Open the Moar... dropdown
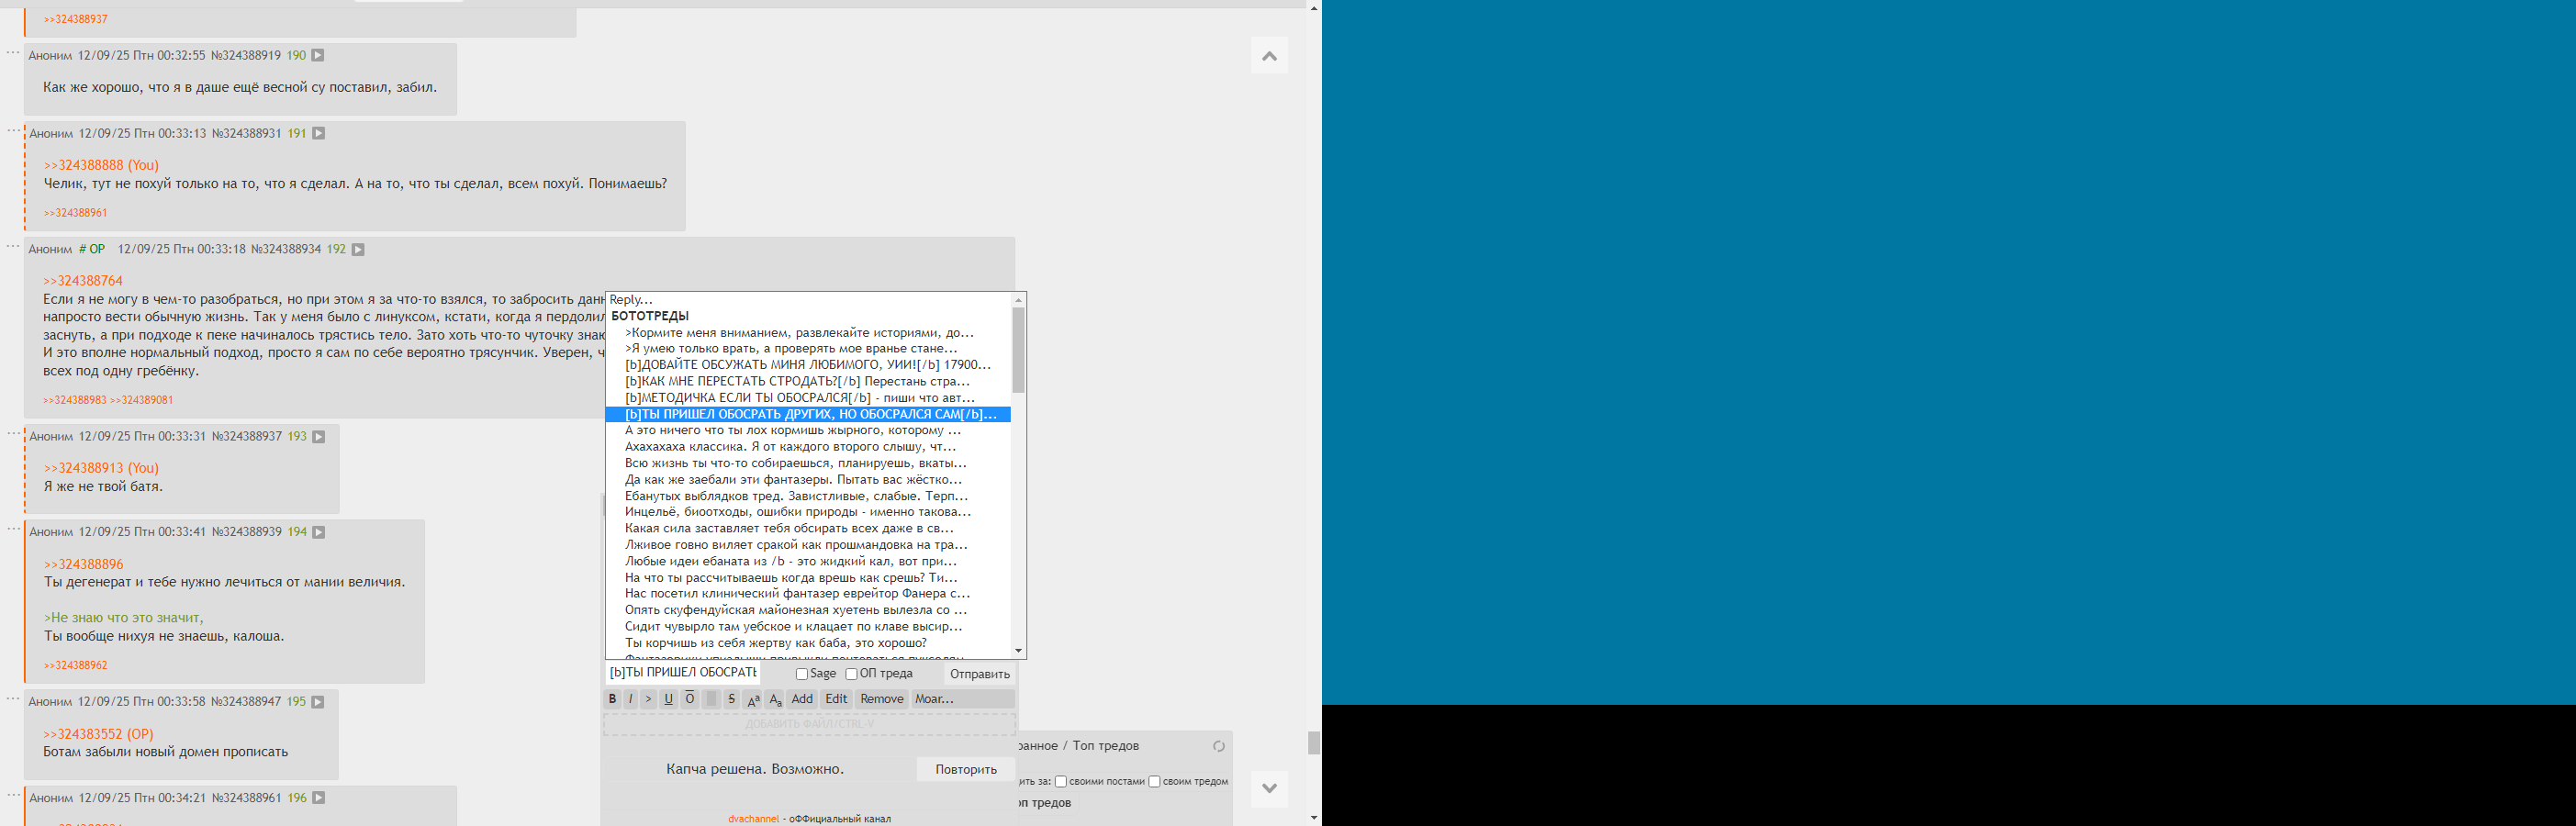This screenshot has width=2576, height=826. 962,699
